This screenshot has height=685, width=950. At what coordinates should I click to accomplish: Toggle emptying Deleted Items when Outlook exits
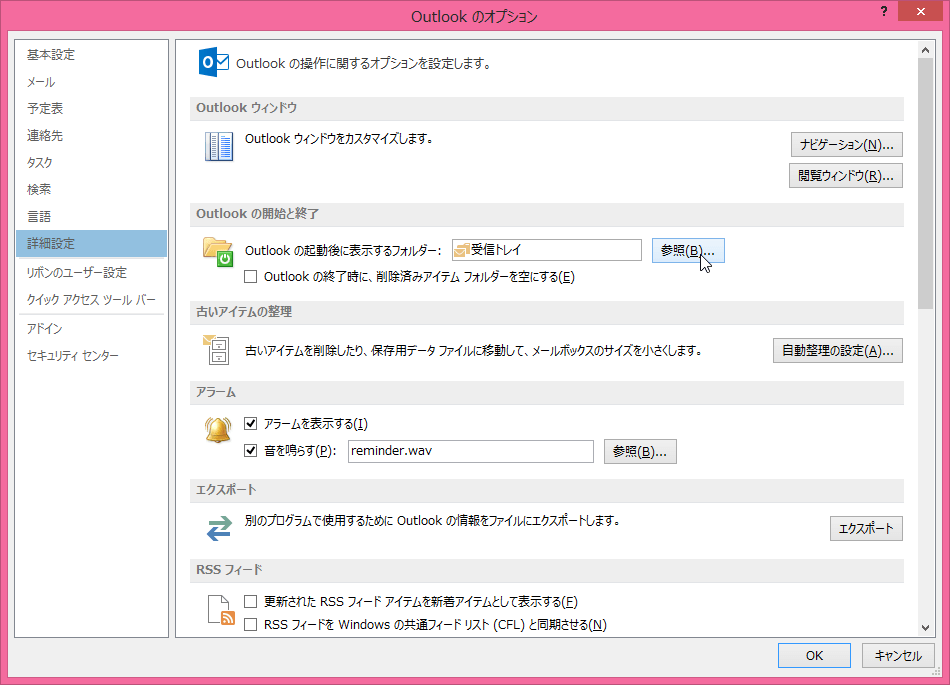click(x=250, y=277)
